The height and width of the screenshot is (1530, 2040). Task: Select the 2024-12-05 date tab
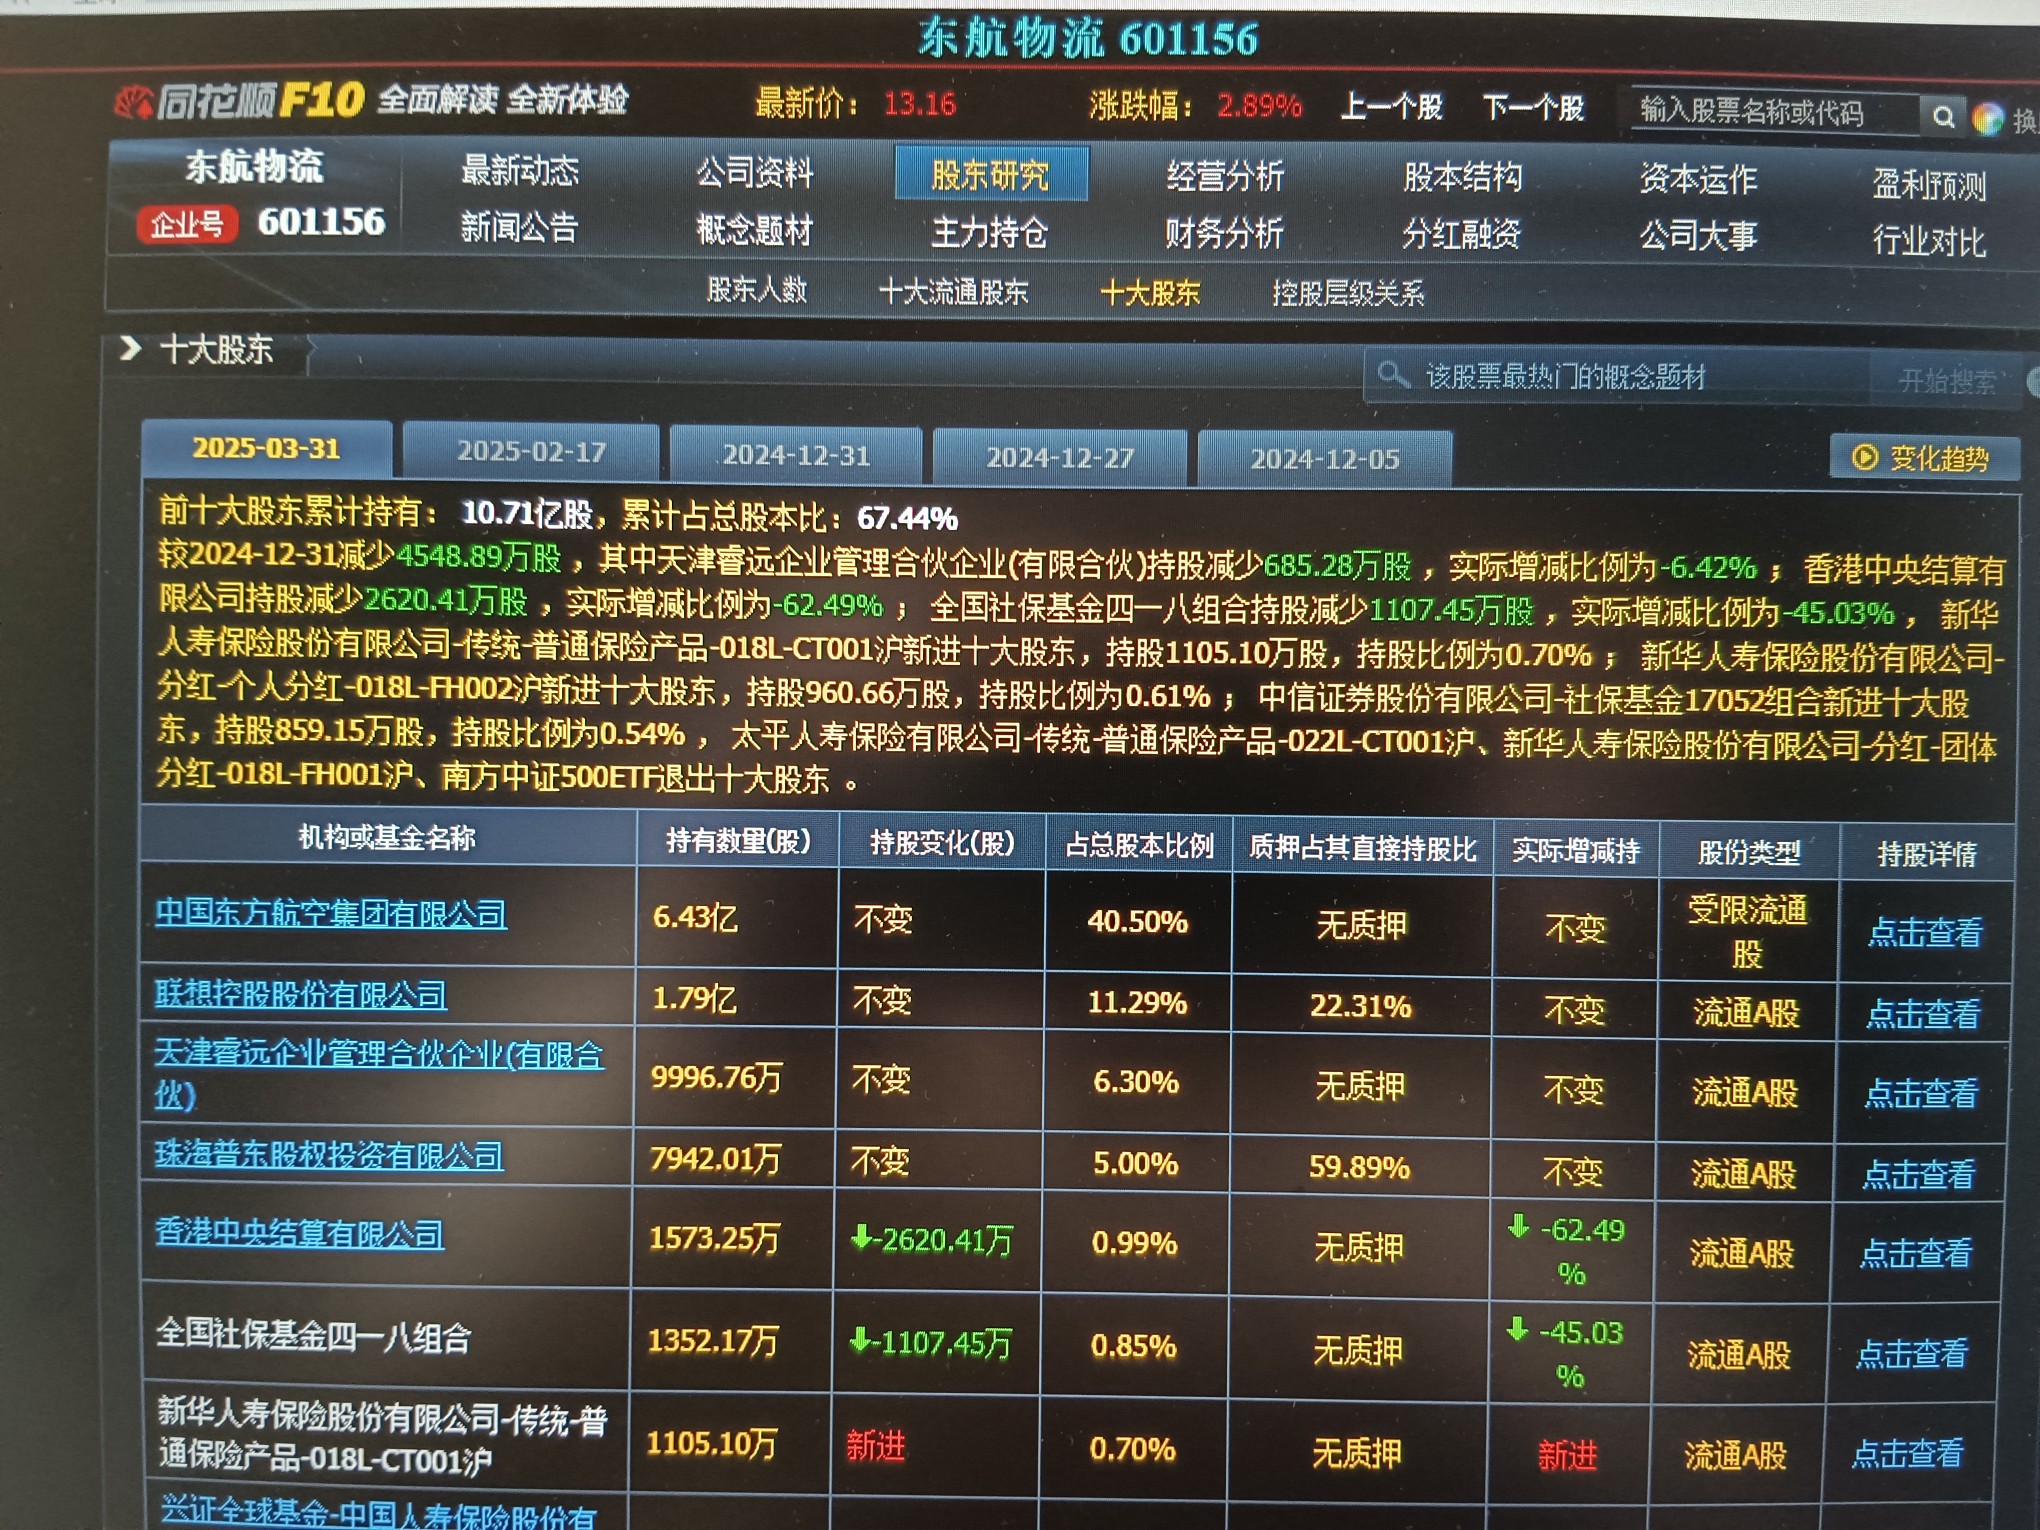click(1325, 459)
